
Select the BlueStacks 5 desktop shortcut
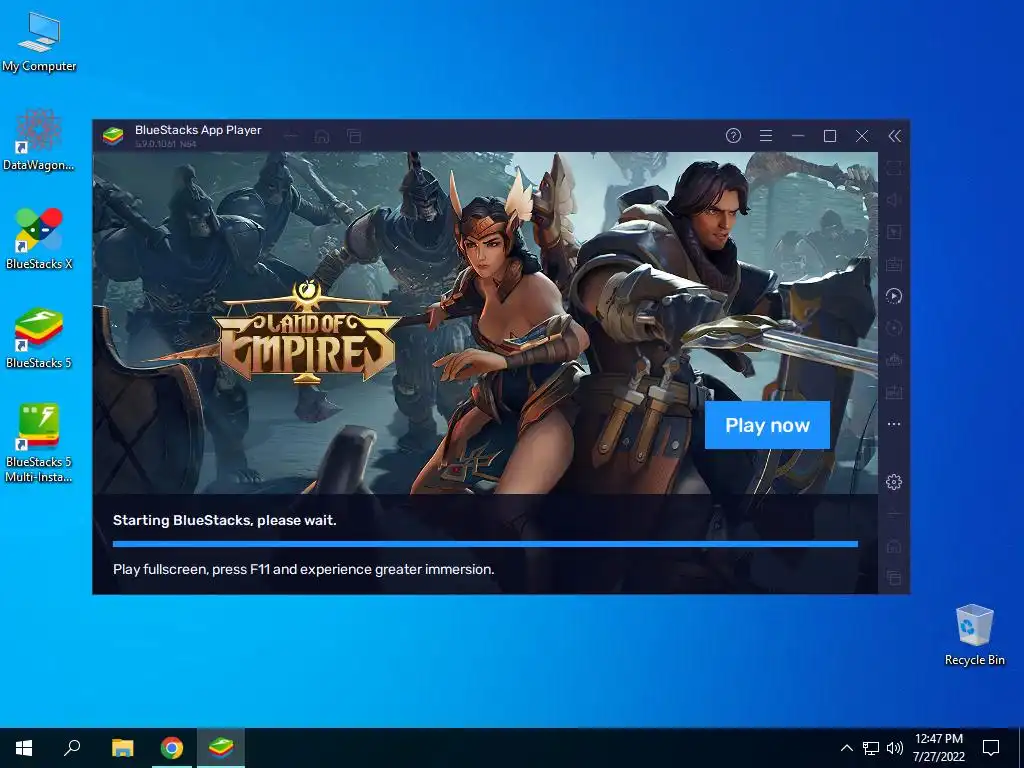point(39,338)
